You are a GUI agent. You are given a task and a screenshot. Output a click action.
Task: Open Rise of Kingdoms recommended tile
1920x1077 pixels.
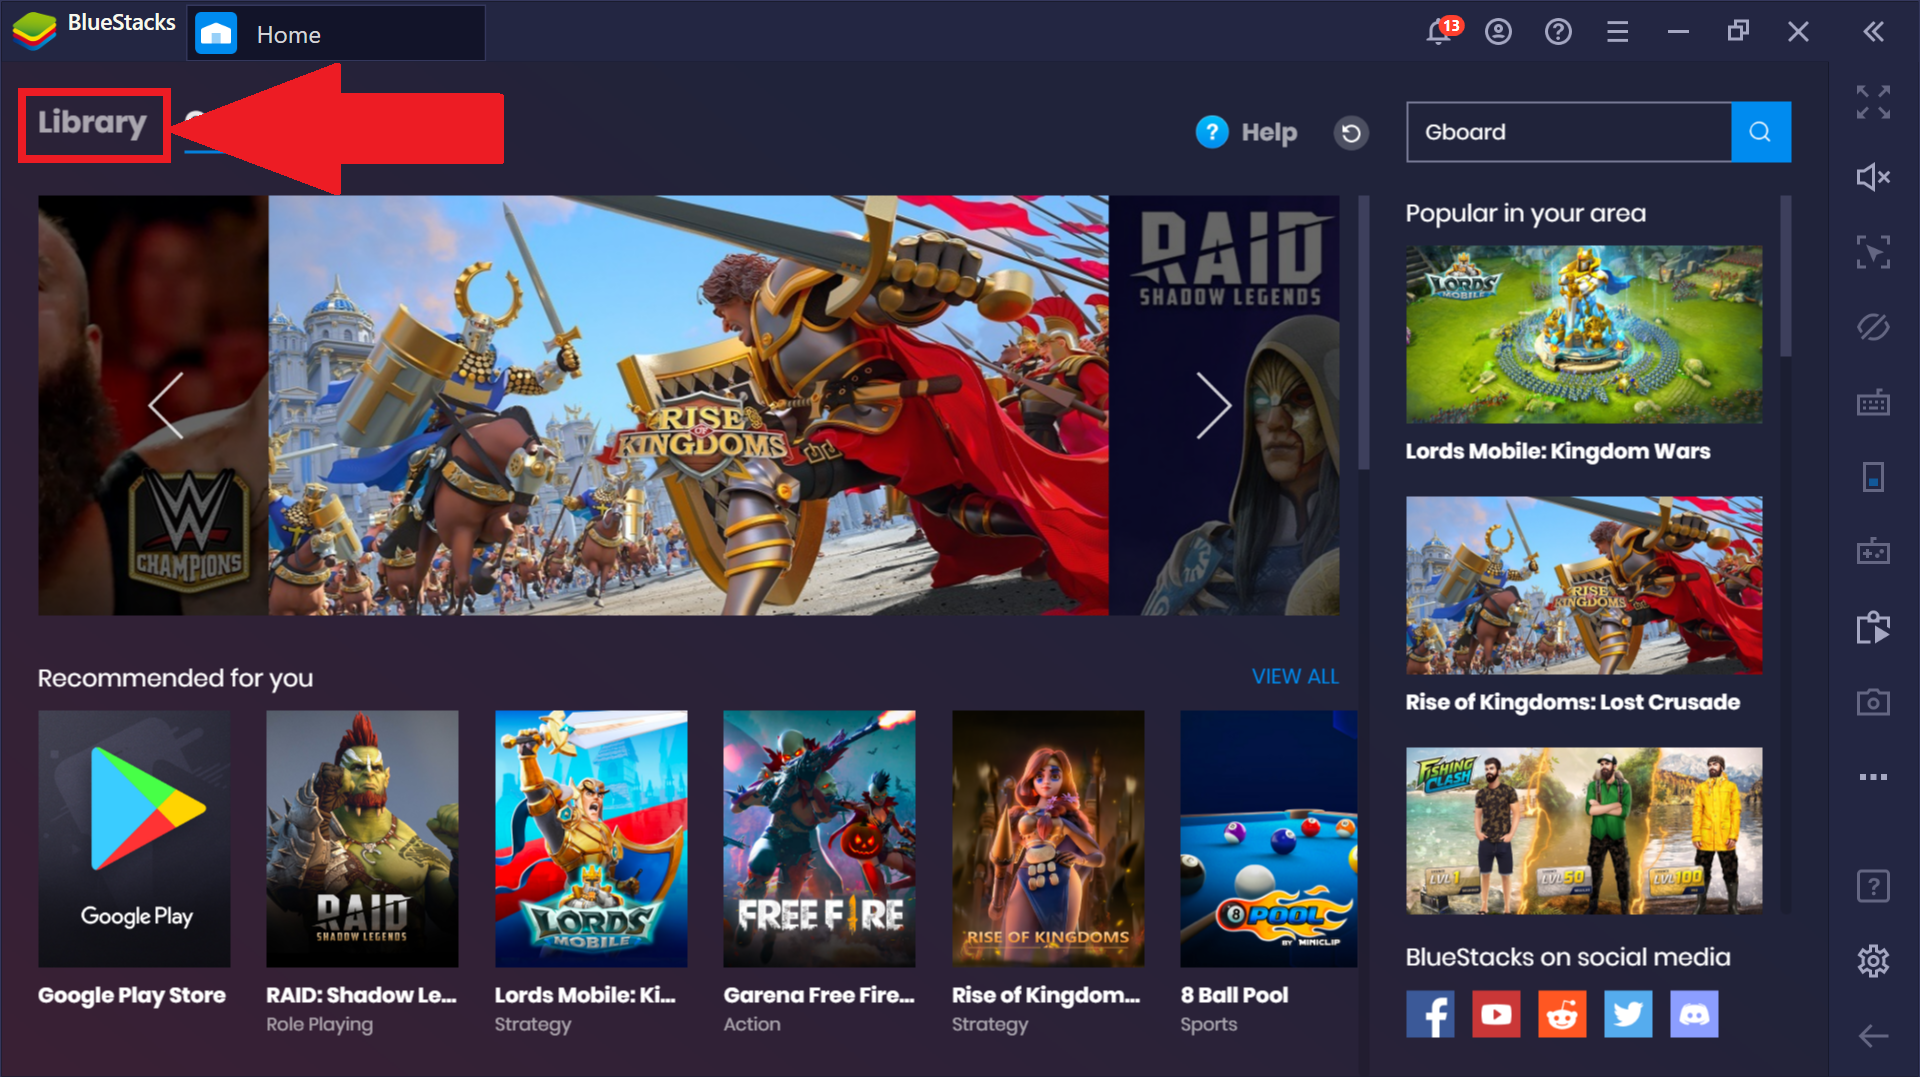[x=1048, y=839]
